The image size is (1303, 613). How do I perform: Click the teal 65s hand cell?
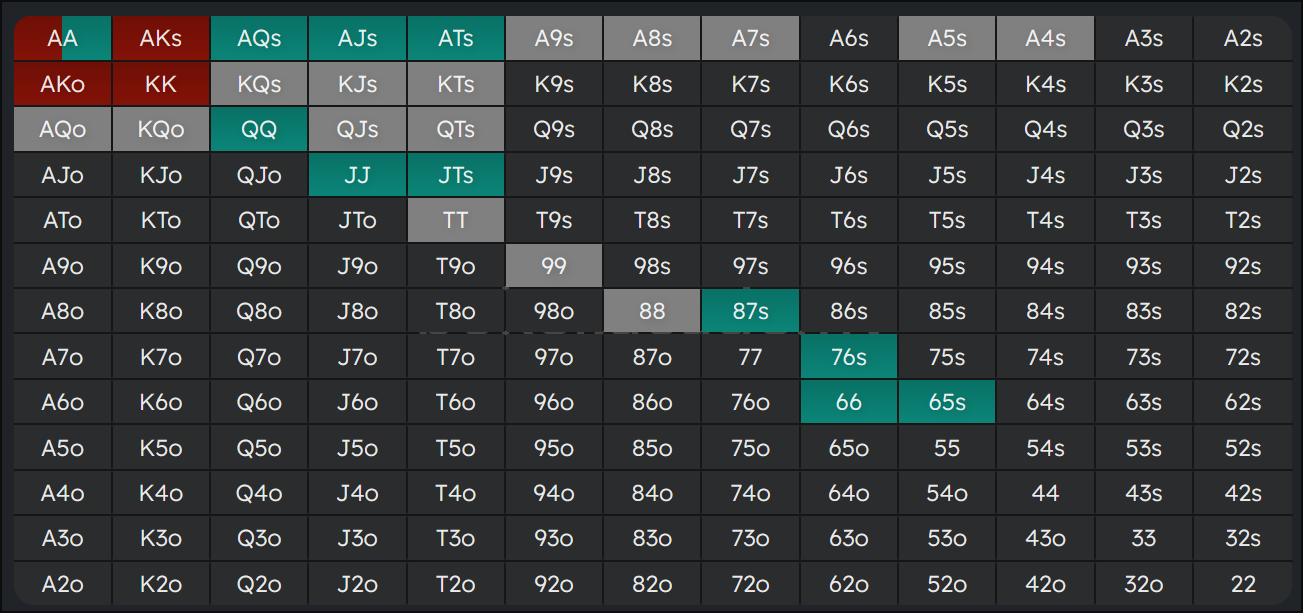(x=947, y=403)
